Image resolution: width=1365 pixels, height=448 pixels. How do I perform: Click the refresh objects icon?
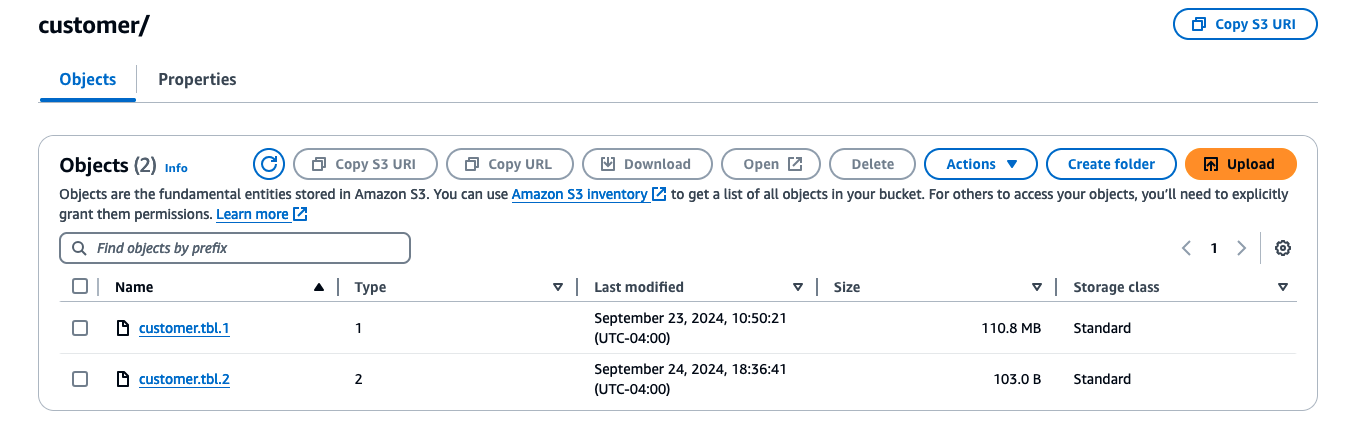268,164
